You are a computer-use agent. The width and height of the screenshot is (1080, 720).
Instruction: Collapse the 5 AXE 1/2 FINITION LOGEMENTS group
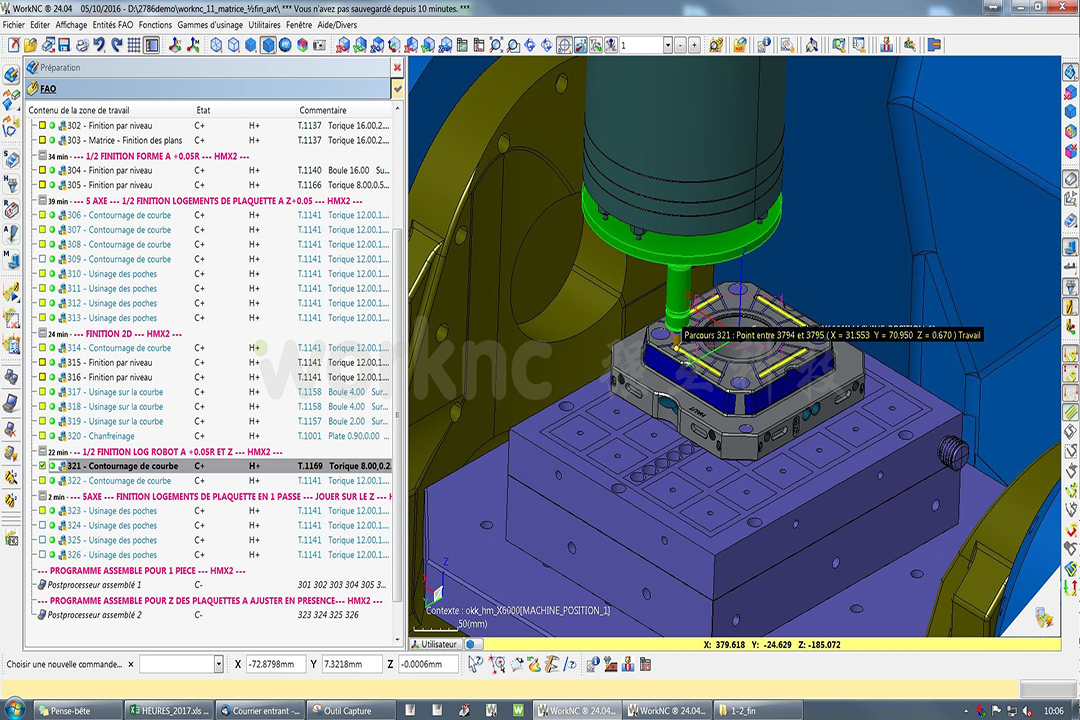(x=42, y=200)
